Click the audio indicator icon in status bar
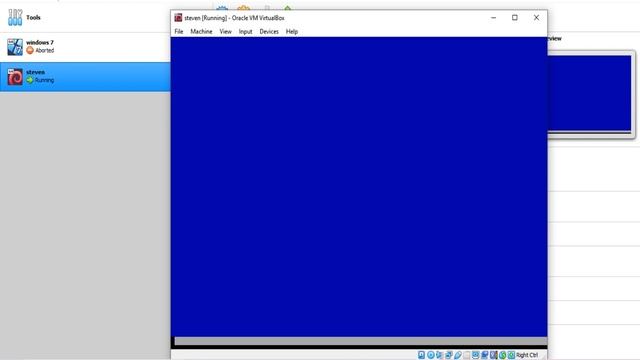This screenshot has height=360, width=640. tap(439, 355)
